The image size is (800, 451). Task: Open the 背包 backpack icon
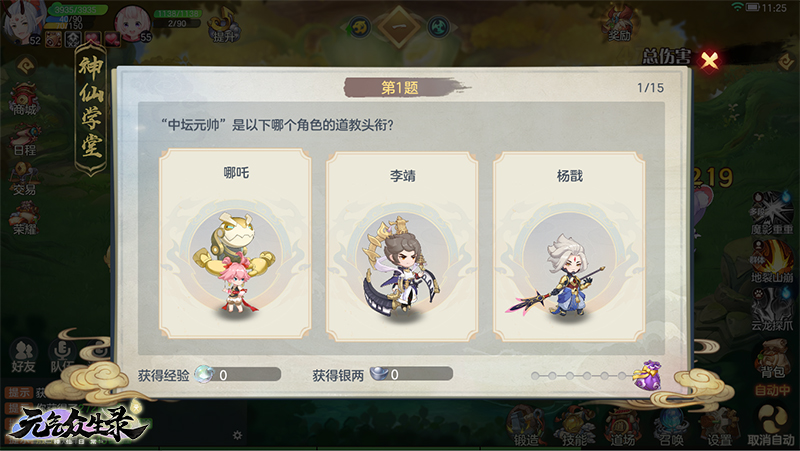point(772,360)
